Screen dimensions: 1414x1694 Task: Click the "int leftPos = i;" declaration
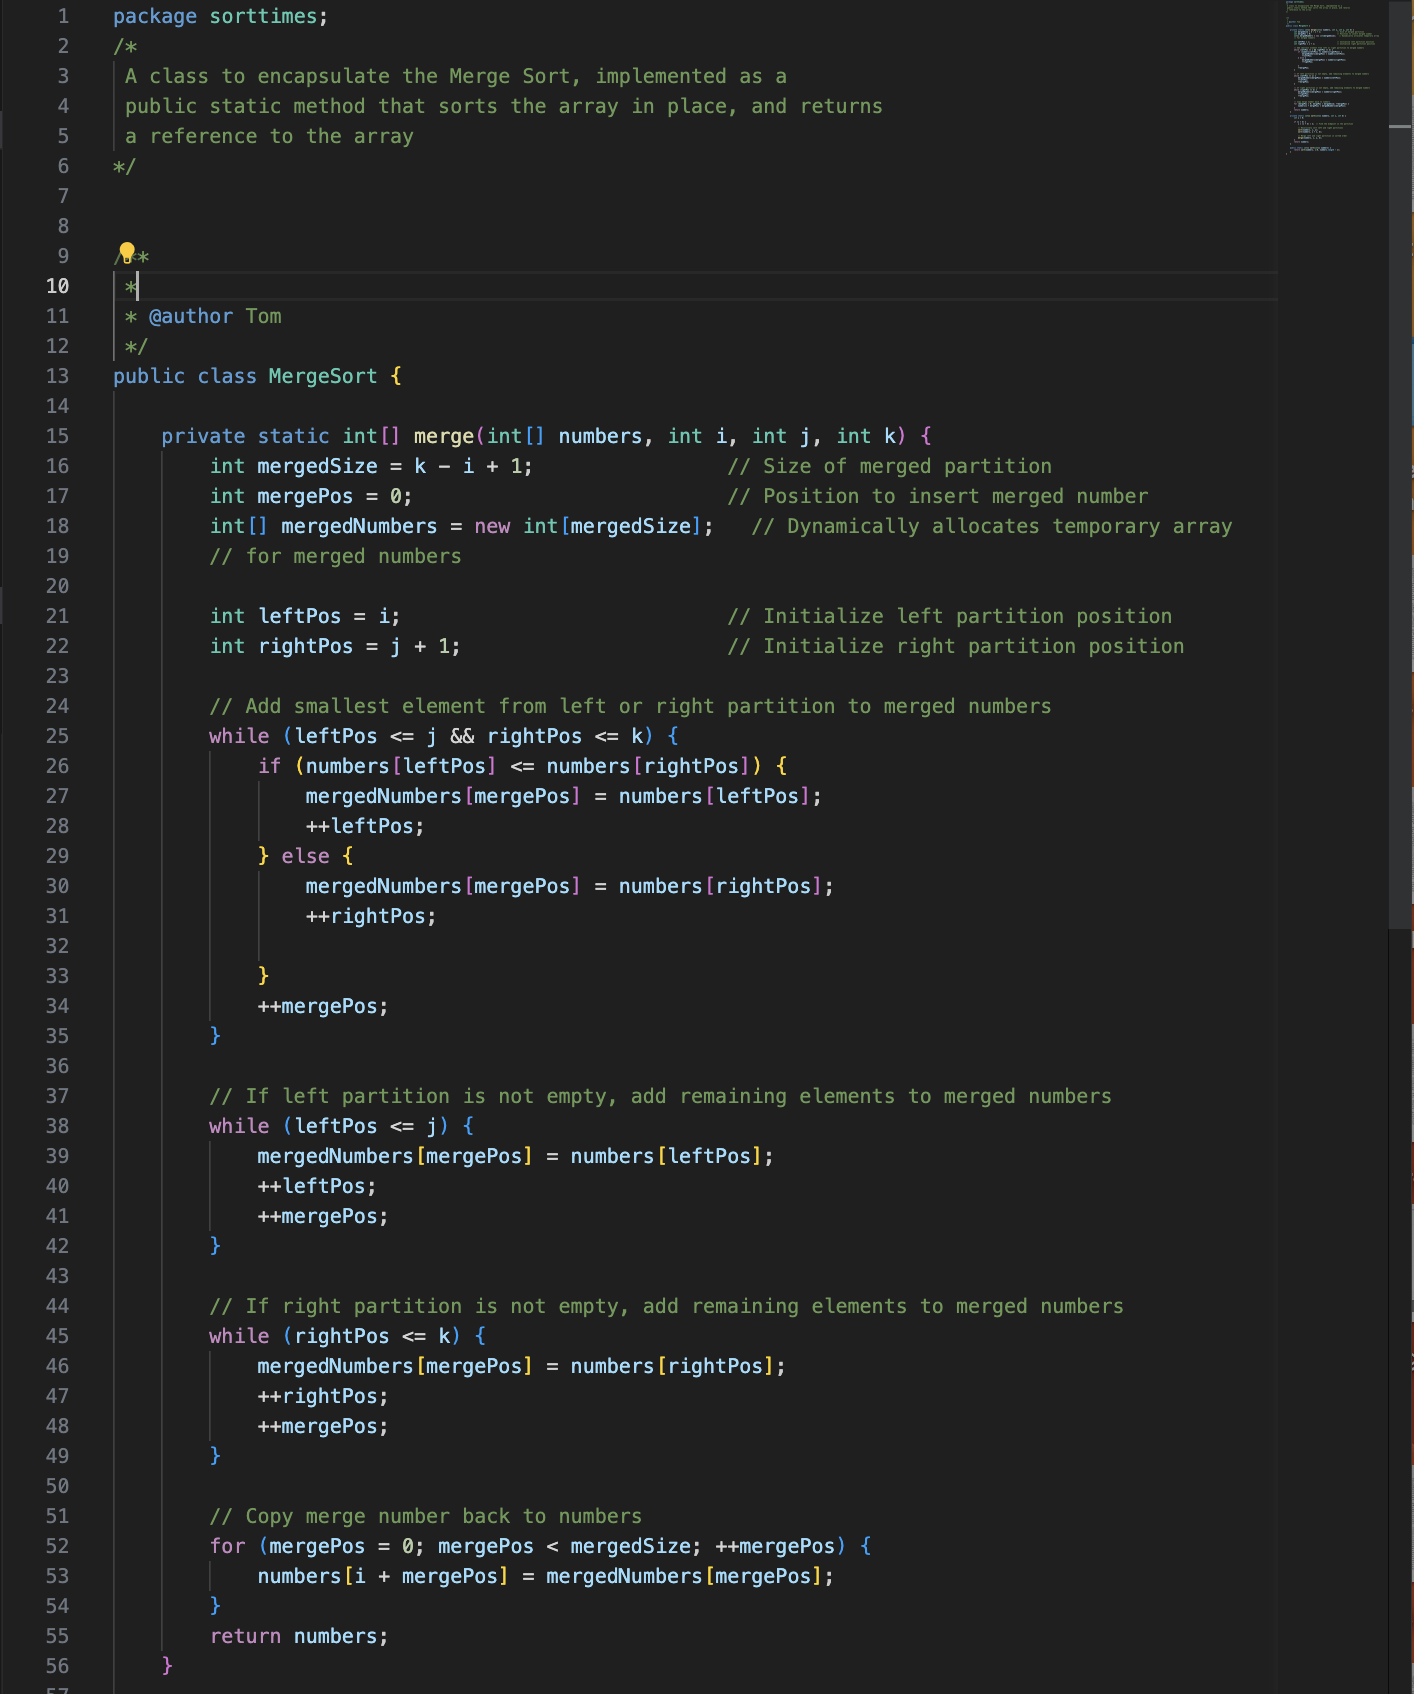click(305, 616)
